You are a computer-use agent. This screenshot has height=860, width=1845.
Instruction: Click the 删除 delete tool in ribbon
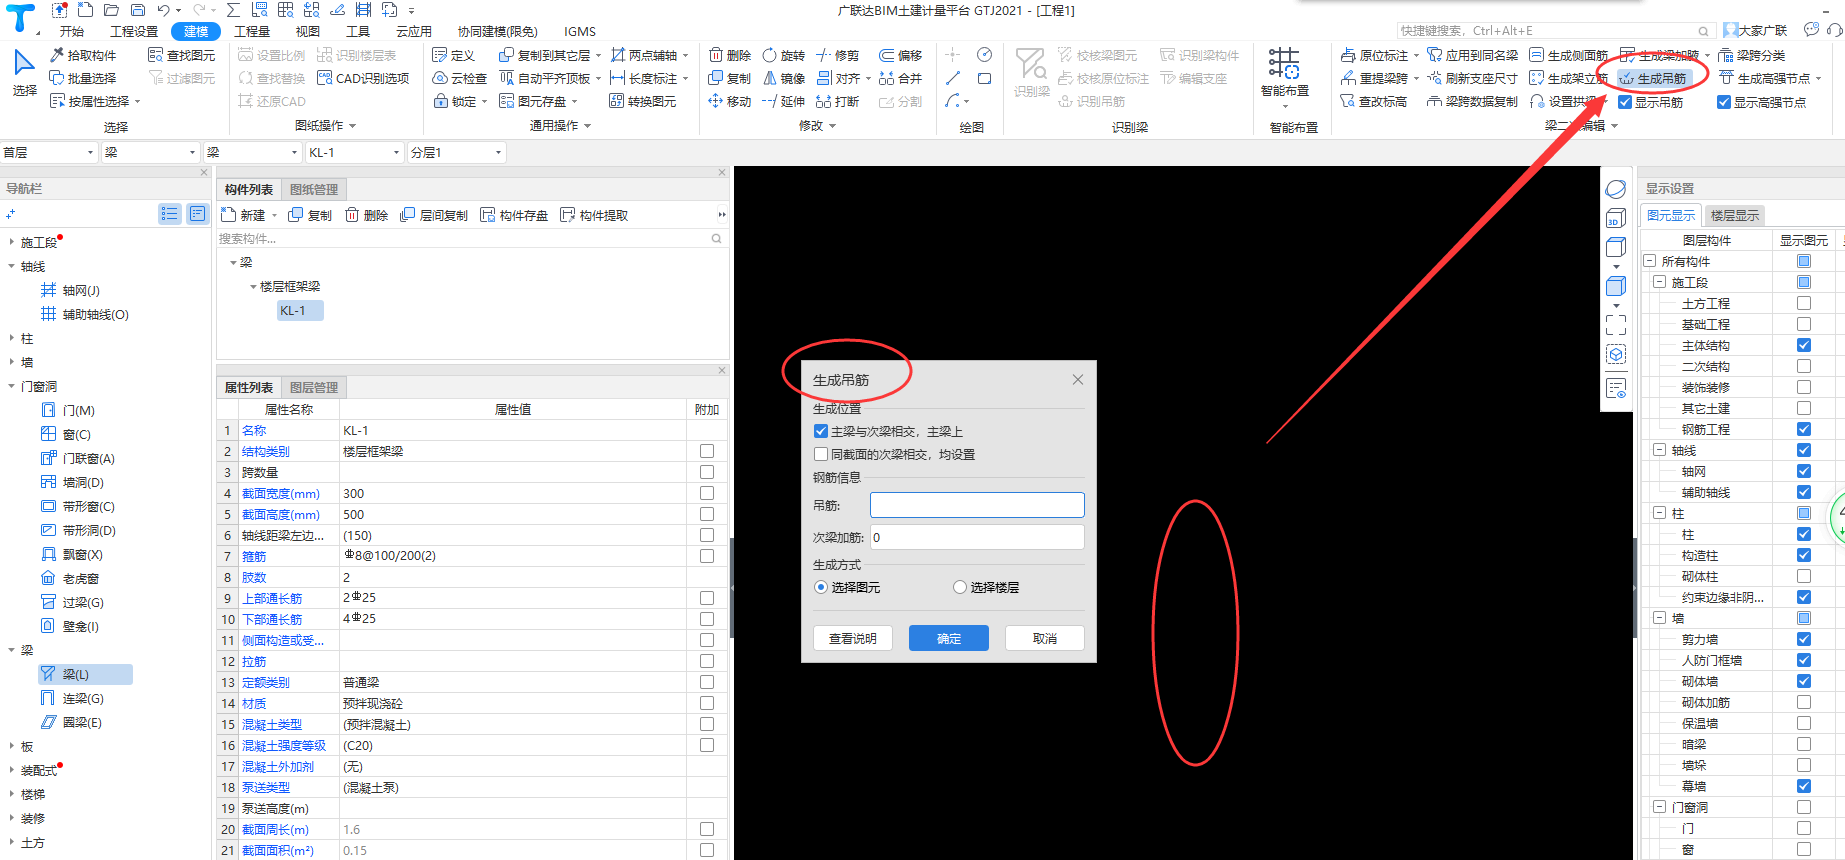[730, 55]
